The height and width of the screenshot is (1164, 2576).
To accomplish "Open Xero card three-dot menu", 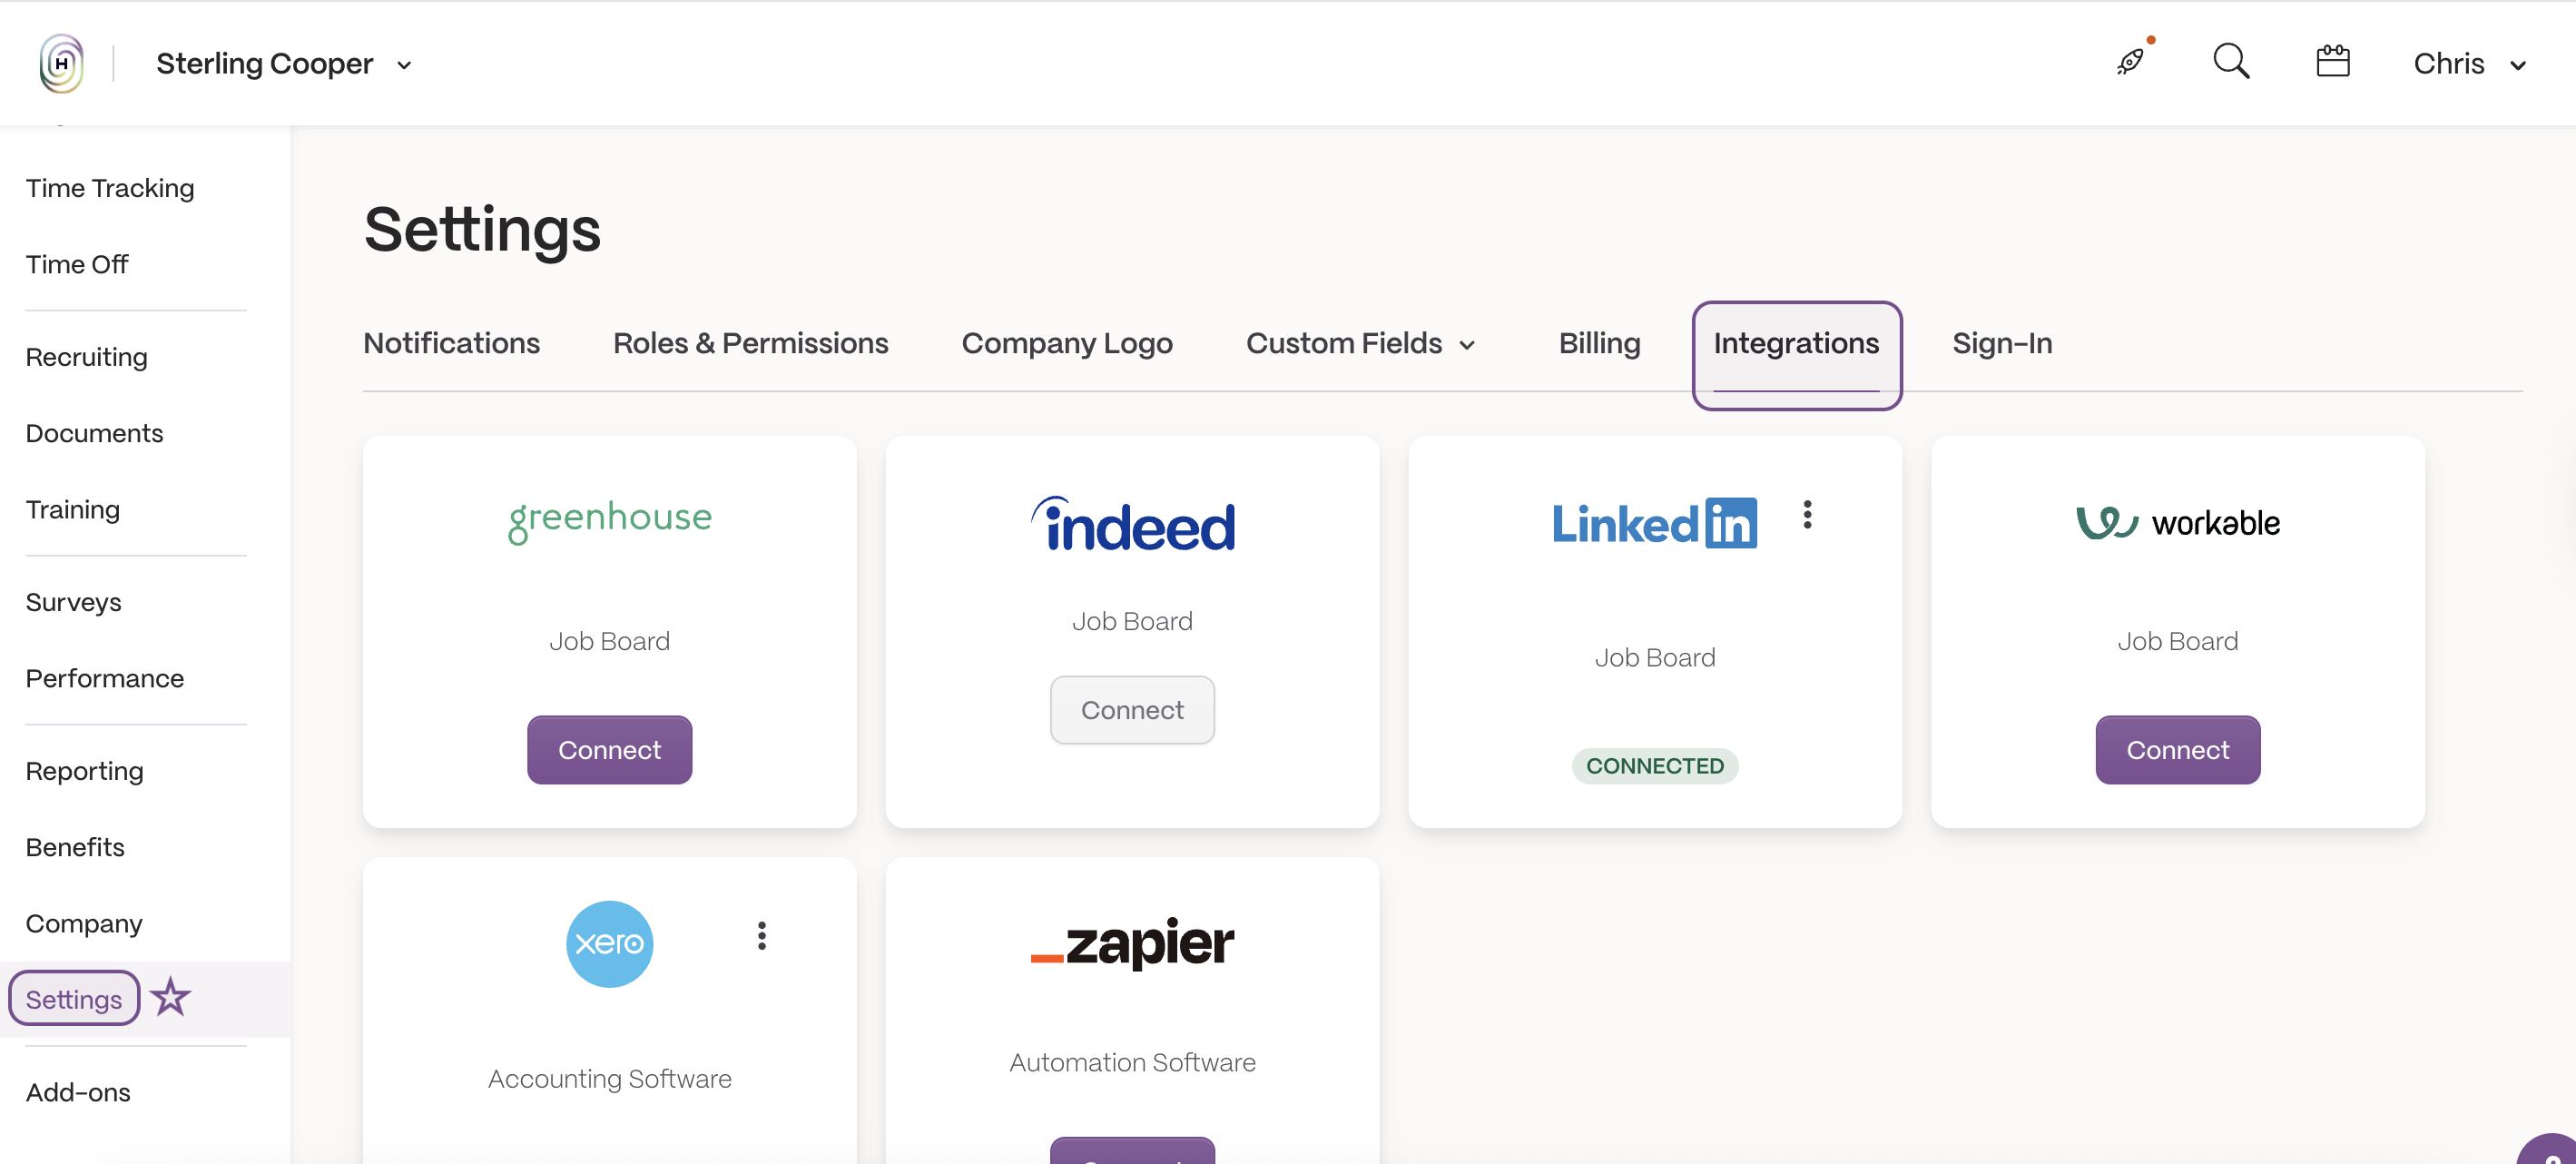I will point(761,936).
